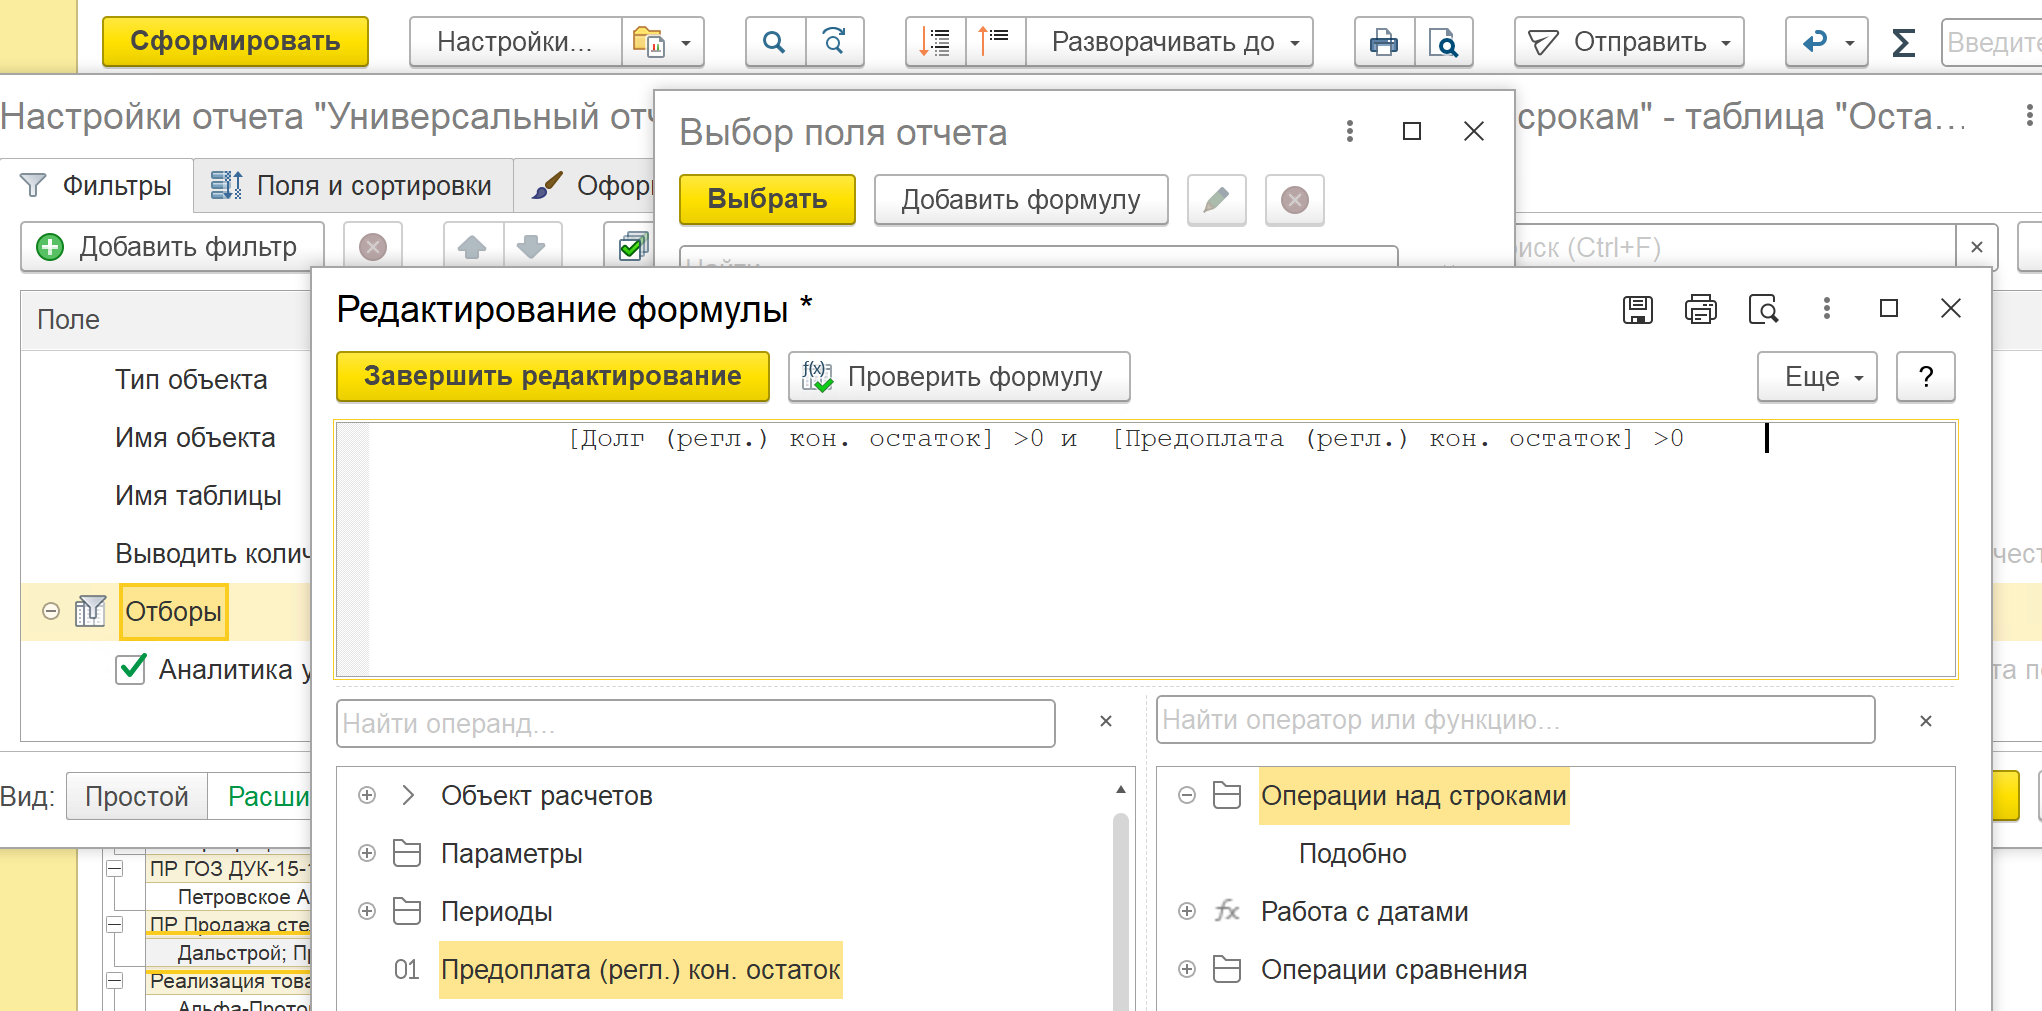Image resolution: width=2042 pixels, height=1011 pixels.
Task: Click the pencil edit formula icon
Action: pos(1216,199)
